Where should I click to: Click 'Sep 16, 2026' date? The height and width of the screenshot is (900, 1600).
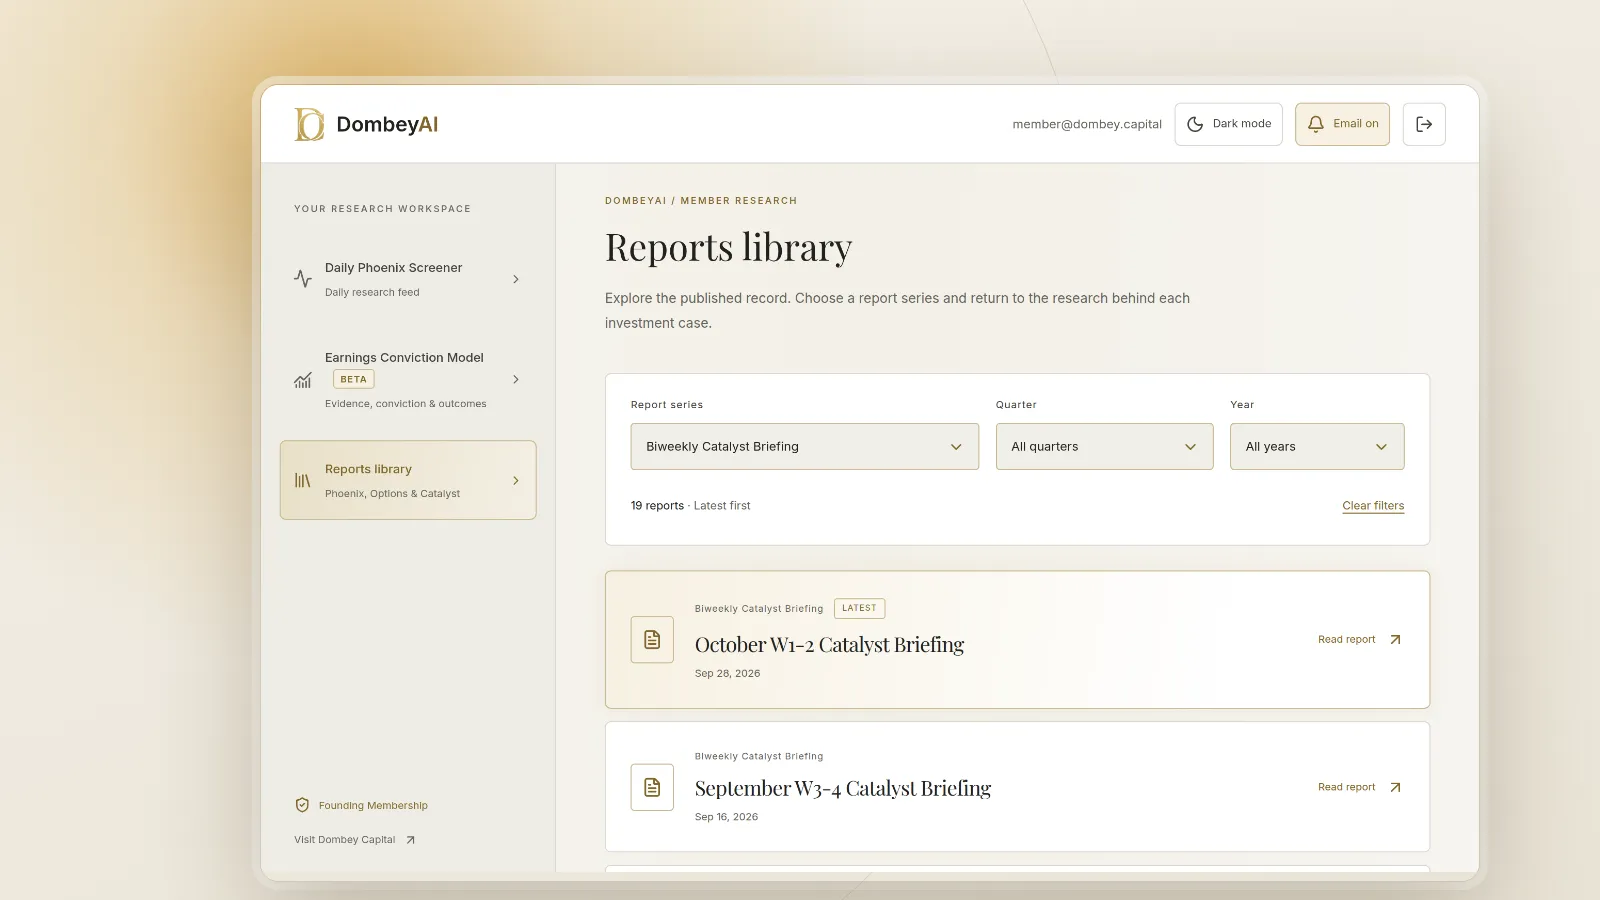click(727, 817)
